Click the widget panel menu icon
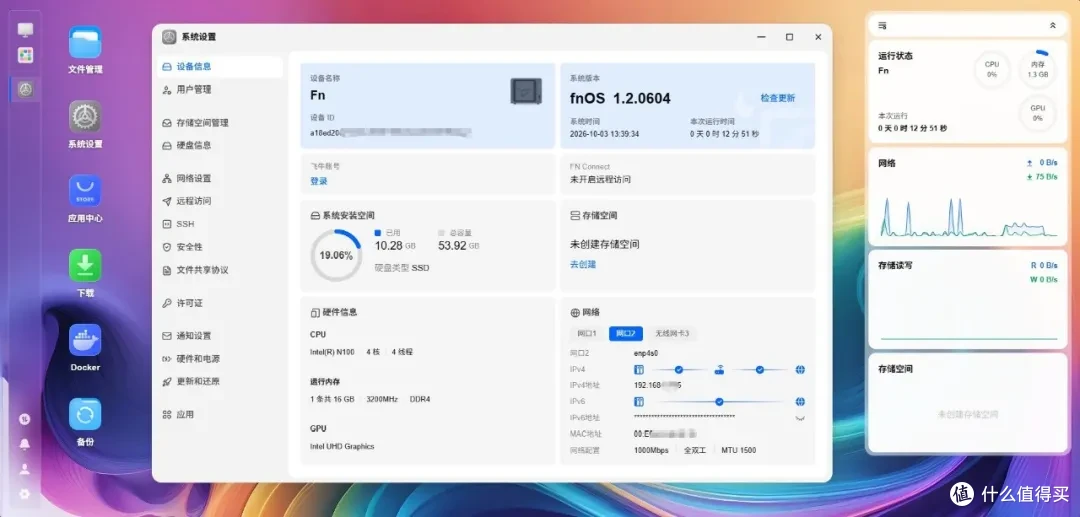Viewport: 1080px width, 517px height. pos(882,25)
